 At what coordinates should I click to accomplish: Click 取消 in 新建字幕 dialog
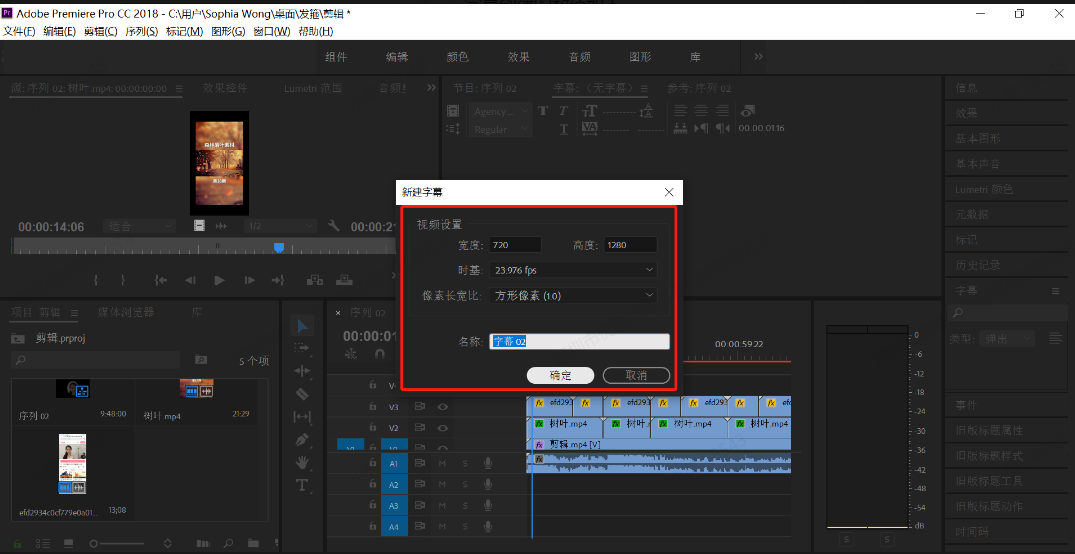point(636,375)
